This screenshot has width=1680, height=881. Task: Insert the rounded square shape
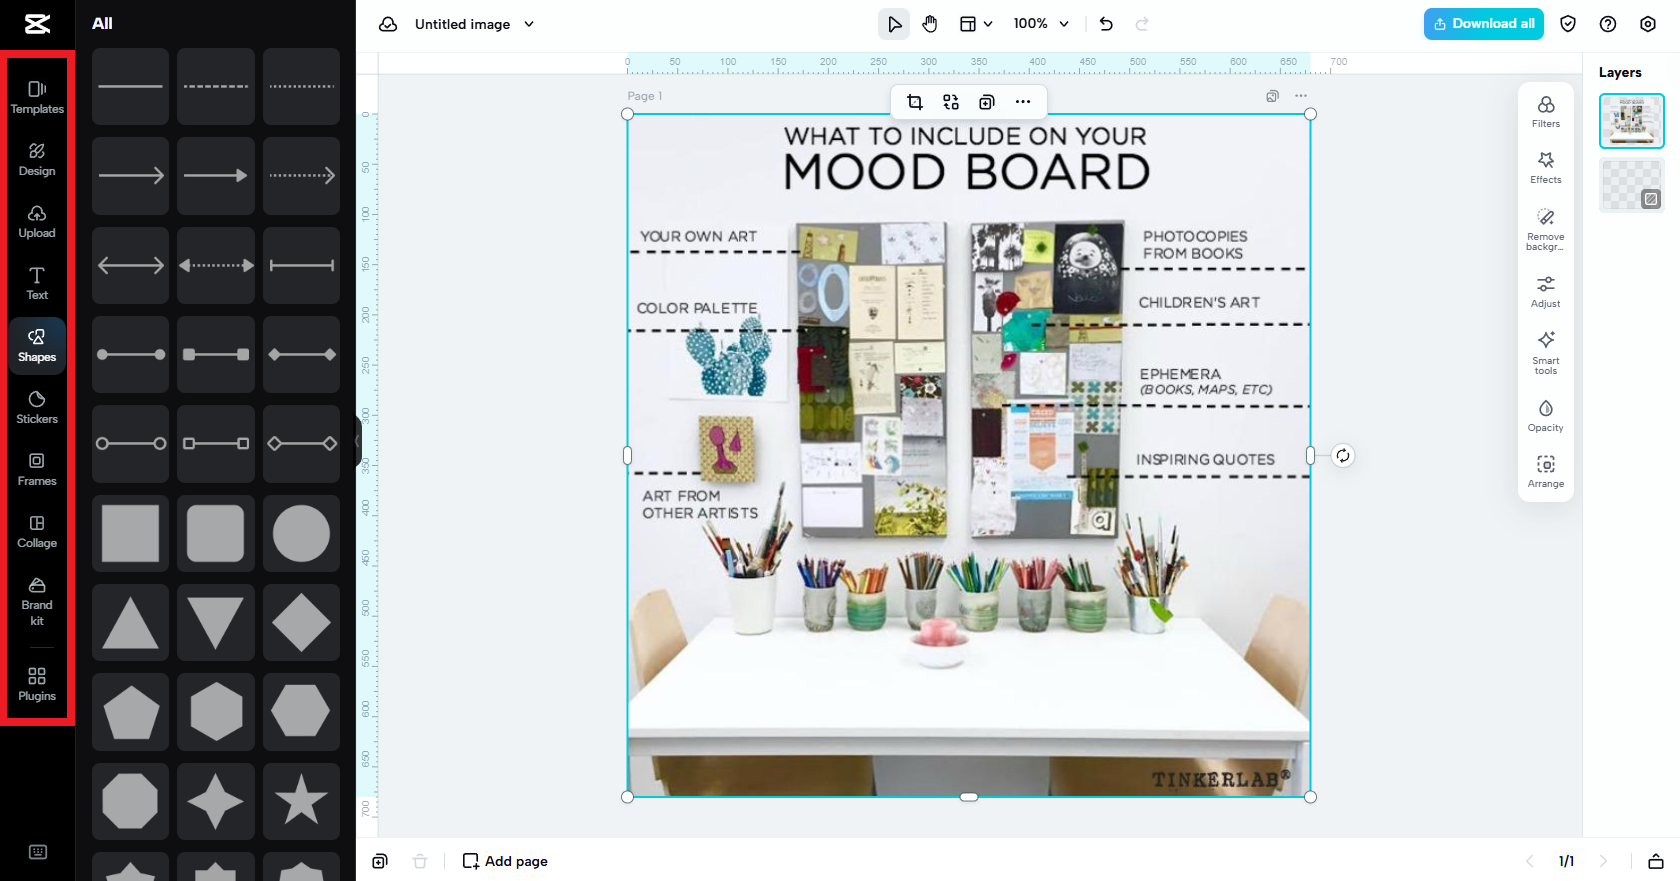(216, 534)
